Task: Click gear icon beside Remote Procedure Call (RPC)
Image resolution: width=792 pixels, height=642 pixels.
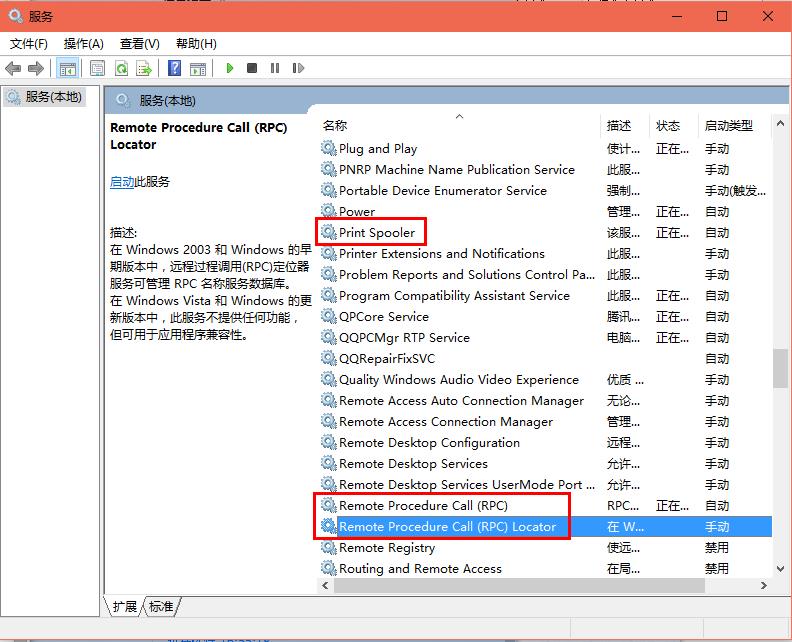Action: [x=328, y=505]
